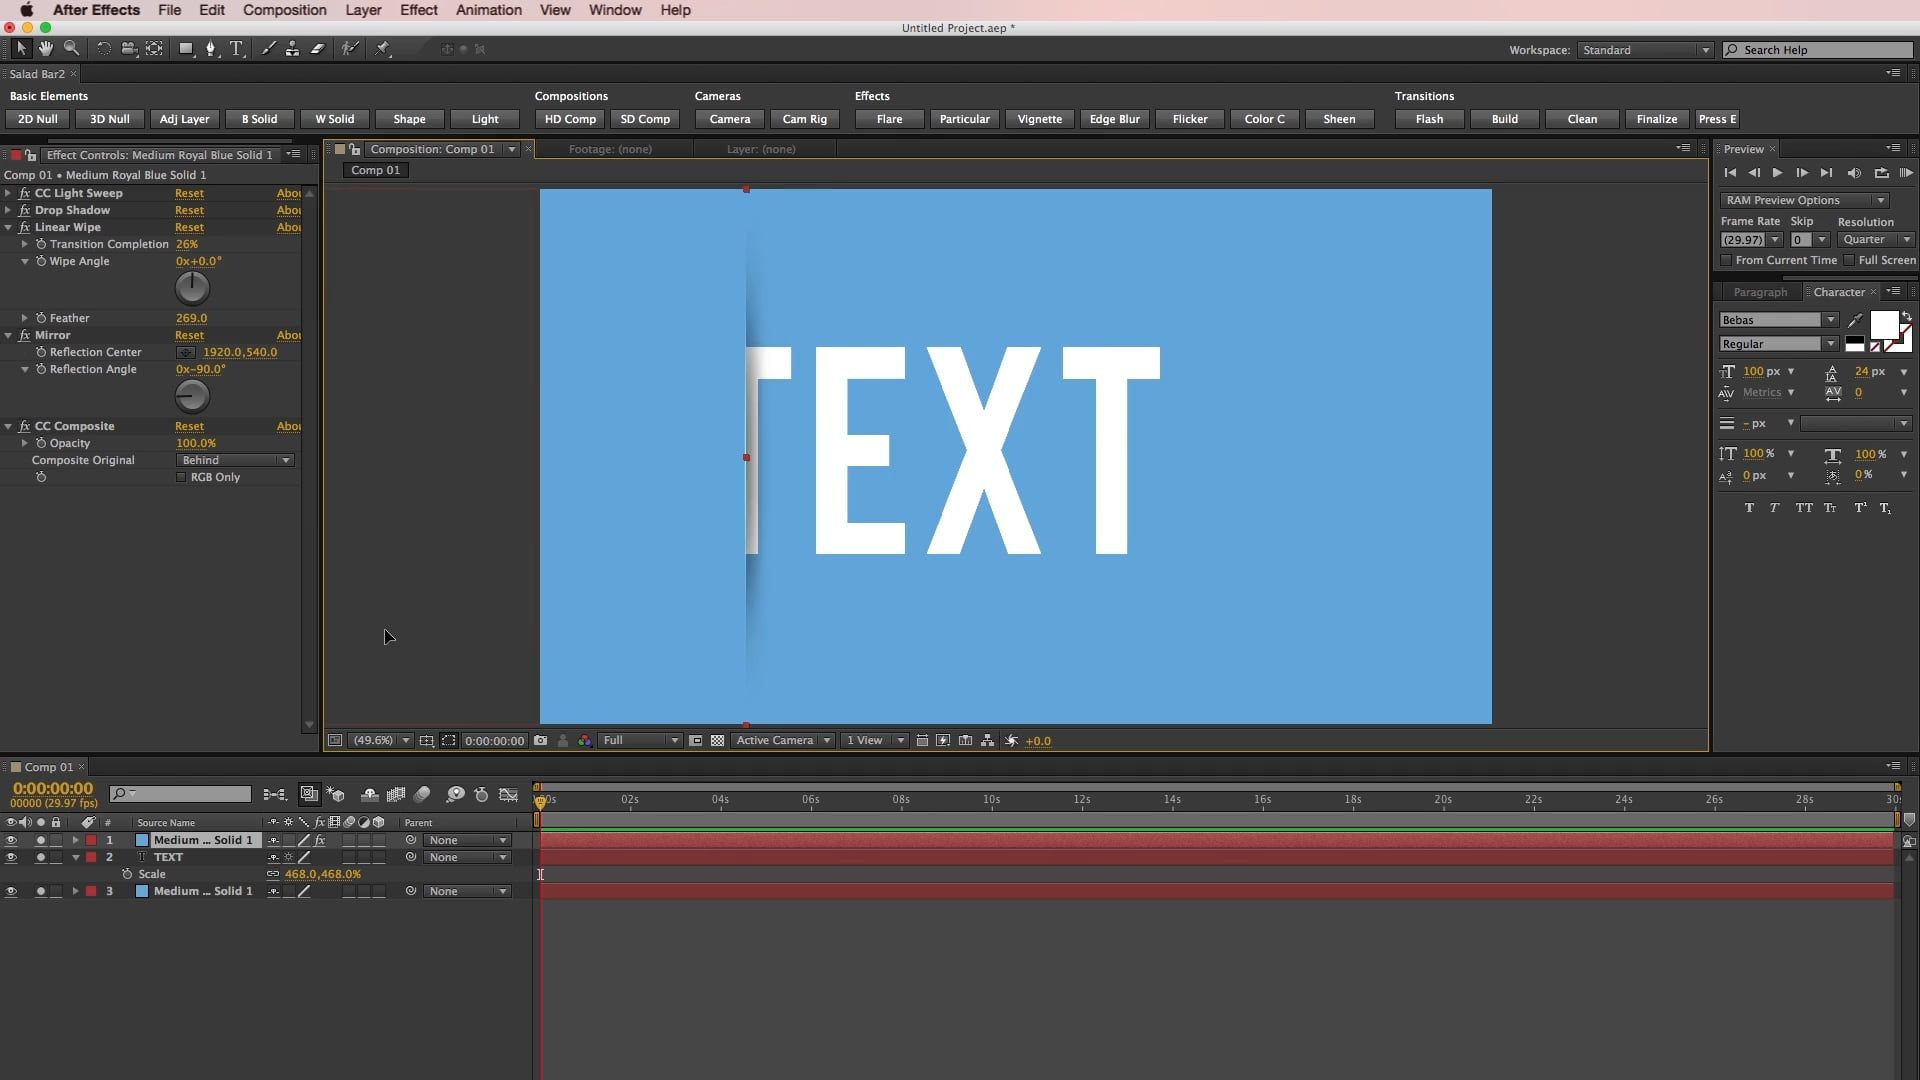
Task: Click the Particular effect button
Action: [964, 119]
